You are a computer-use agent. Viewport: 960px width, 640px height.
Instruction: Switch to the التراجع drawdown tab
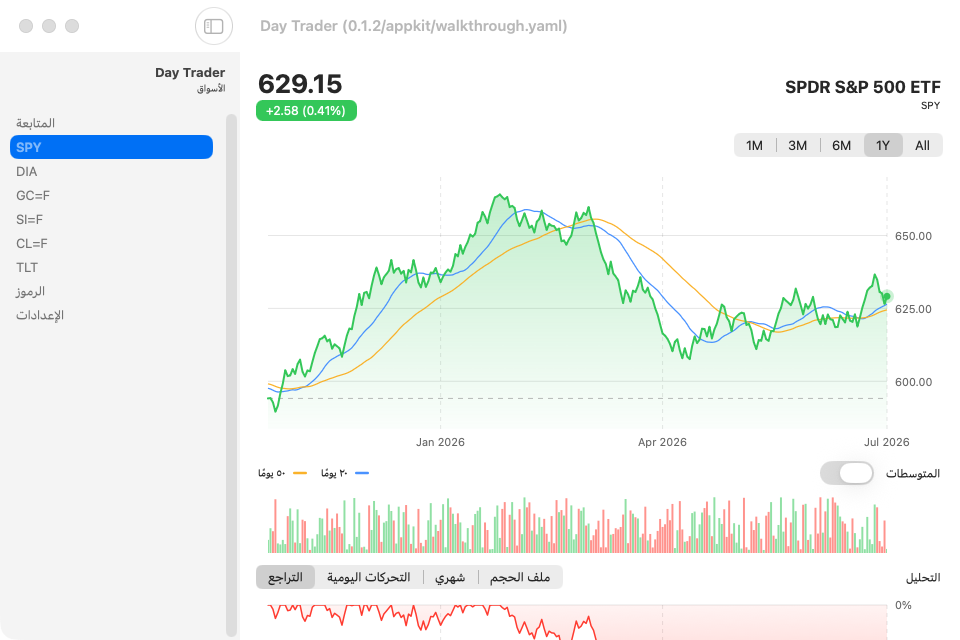(x=285, y=577)
